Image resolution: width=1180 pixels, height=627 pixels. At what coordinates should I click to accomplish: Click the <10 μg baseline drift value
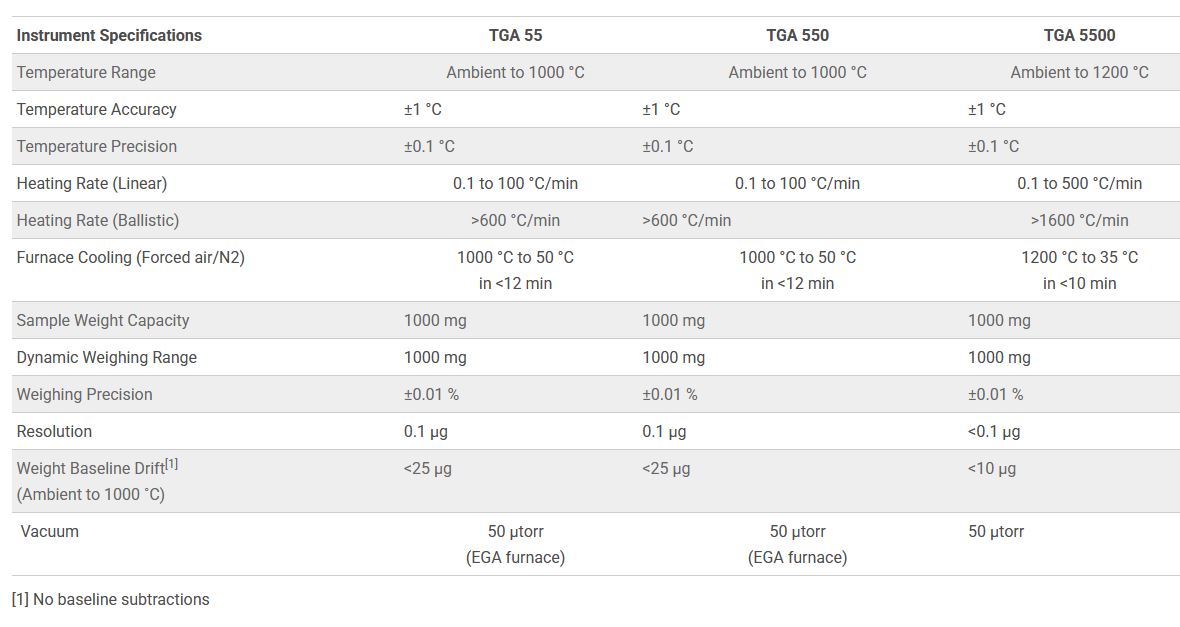pos(992,468)
